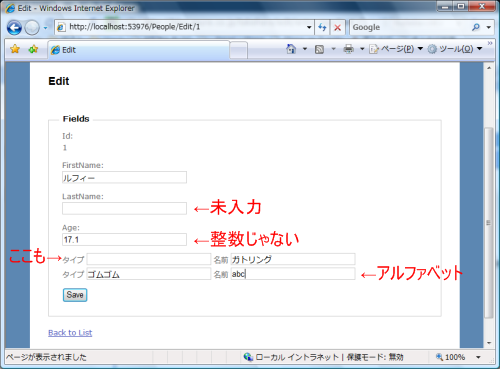Click the toolbar overflow chevron
This screenshot has width=500, height=369.
[490, 43]
